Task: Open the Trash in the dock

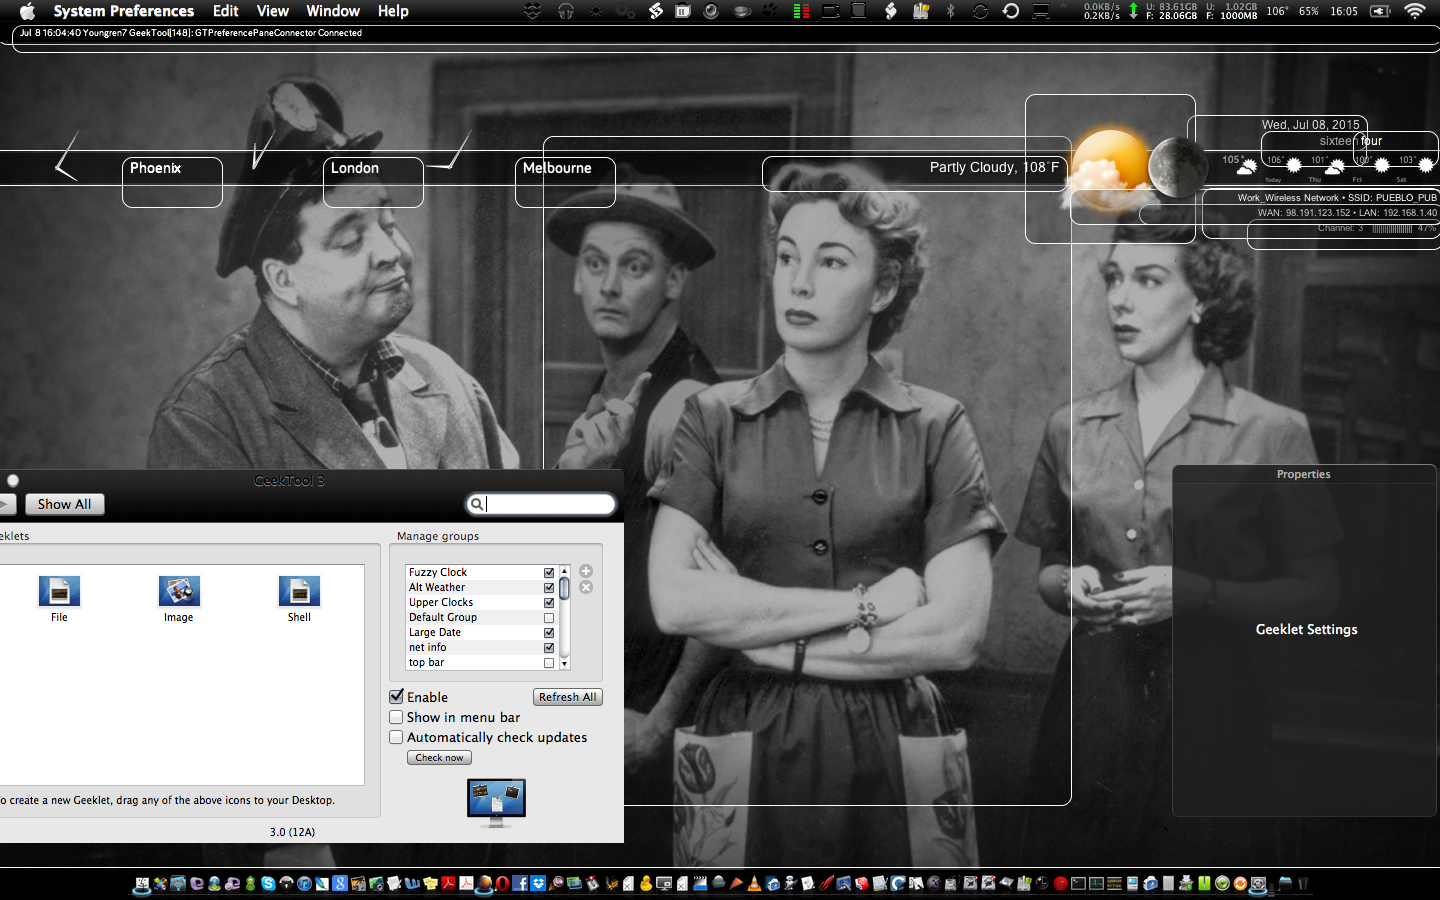Action: [x=1303, y=883]
